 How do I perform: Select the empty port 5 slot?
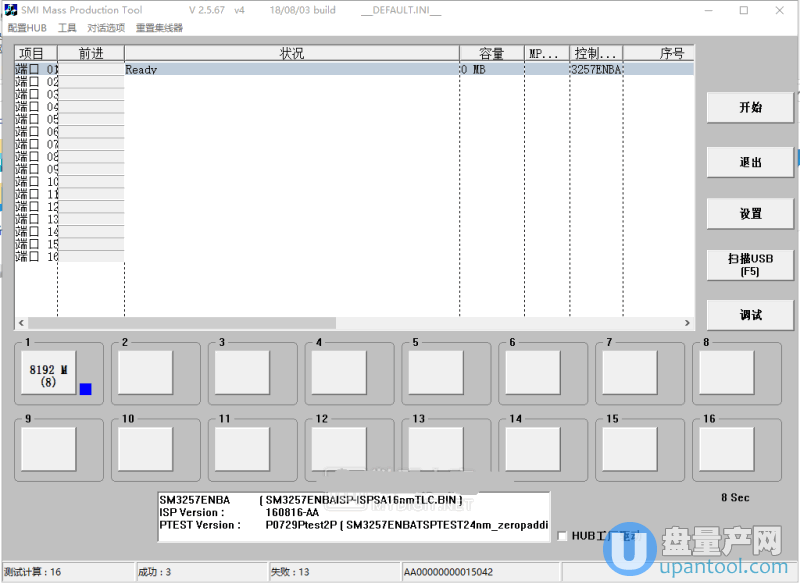pos(435,374)
